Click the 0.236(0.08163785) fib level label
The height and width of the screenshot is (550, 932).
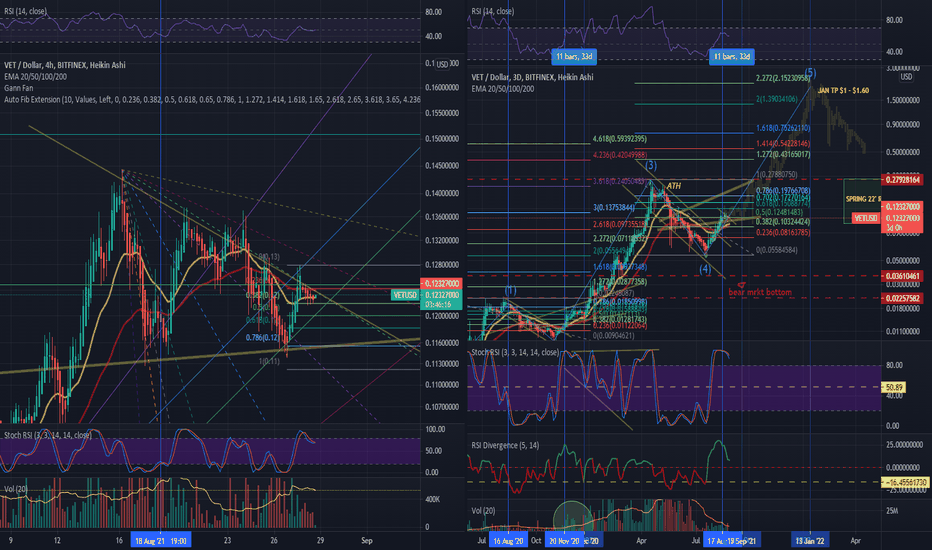(x=783, y=232)
